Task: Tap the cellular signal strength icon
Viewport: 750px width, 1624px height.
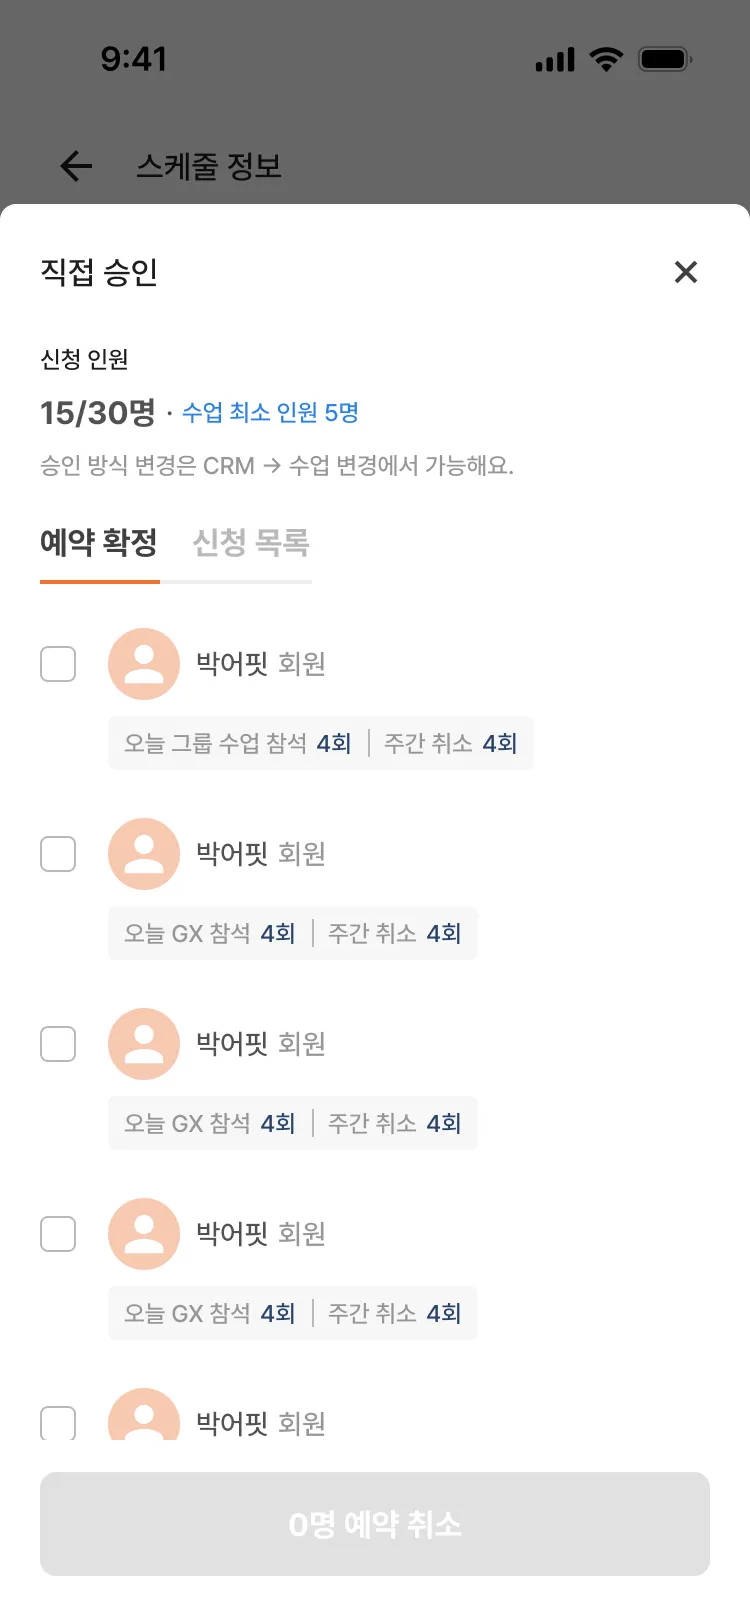Action: coord(555,60)
